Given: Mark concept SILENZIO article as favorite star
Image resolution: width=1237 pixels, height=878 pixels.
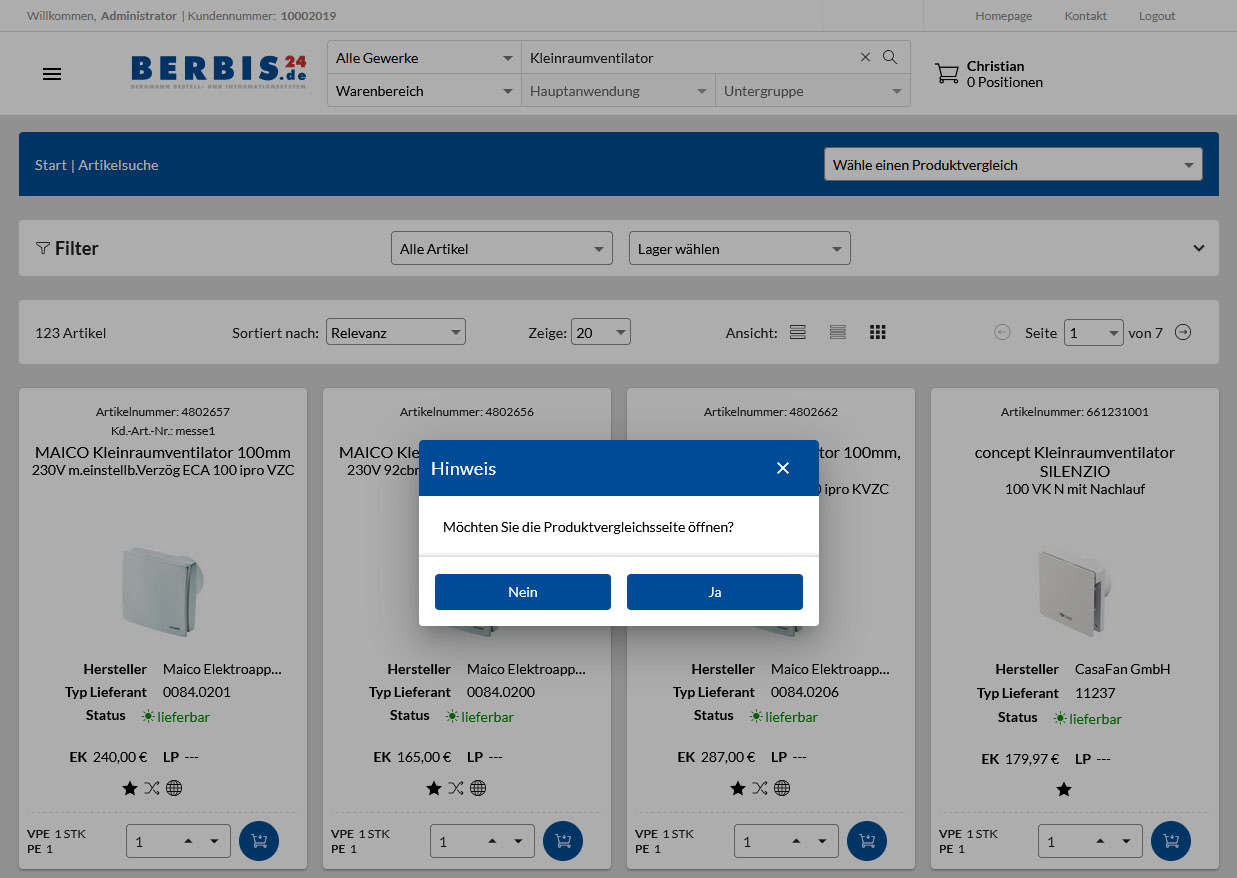Looking at the screenshot, I should pyautogui.click(x=1064, y=789).
